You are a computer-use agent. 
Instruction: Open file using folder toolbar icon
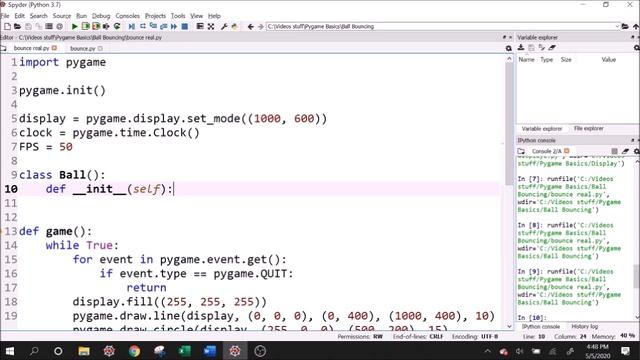(17, 27)
